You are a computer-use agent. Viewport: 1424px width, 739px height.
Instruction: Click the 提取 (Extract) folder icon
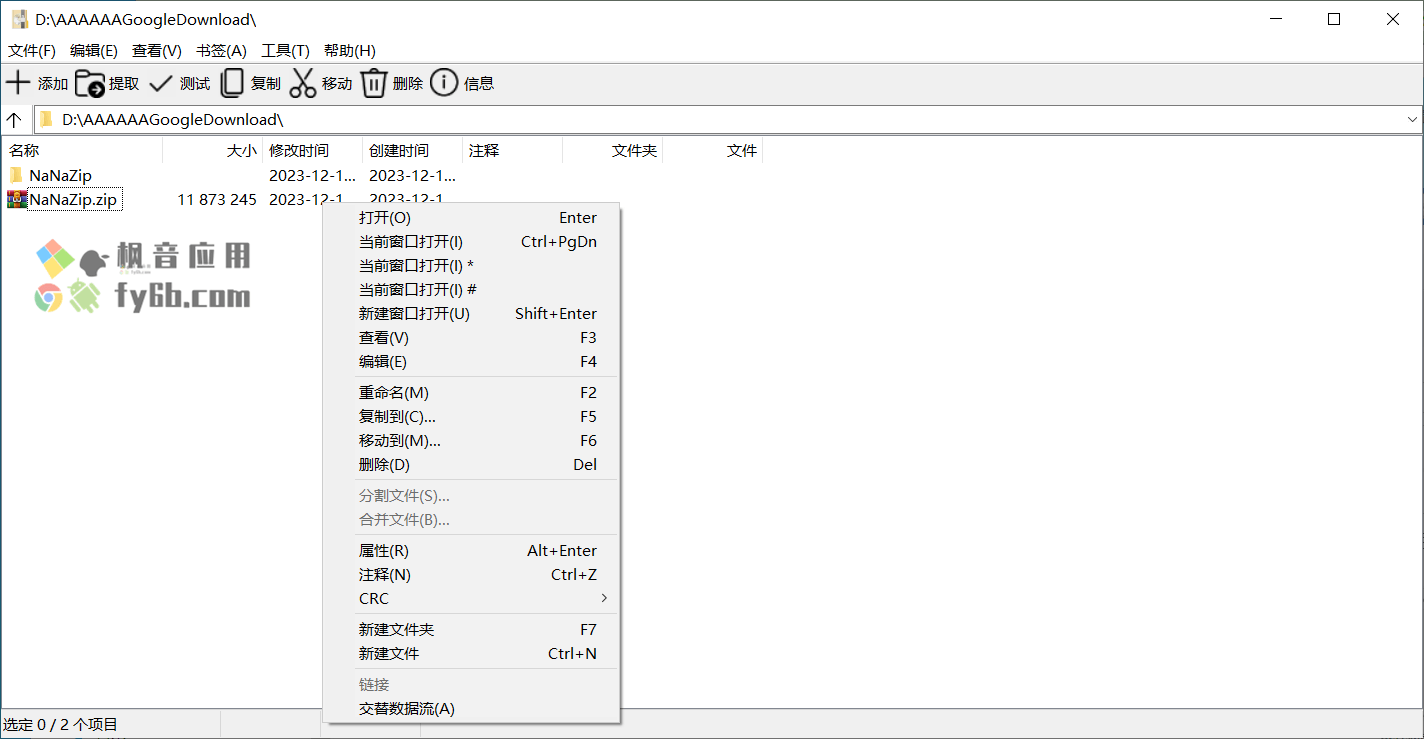coord(90,83)
